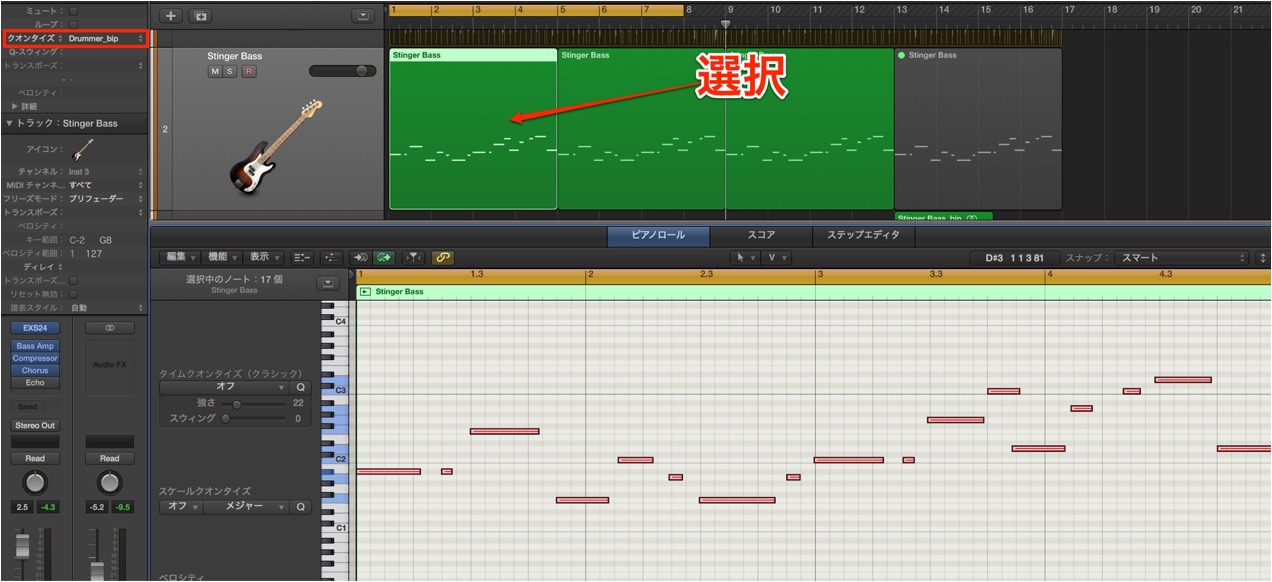This screenshot has height=582, width=1272.
Task: Click the Q button for time quantize
Action: coord(301,387)
